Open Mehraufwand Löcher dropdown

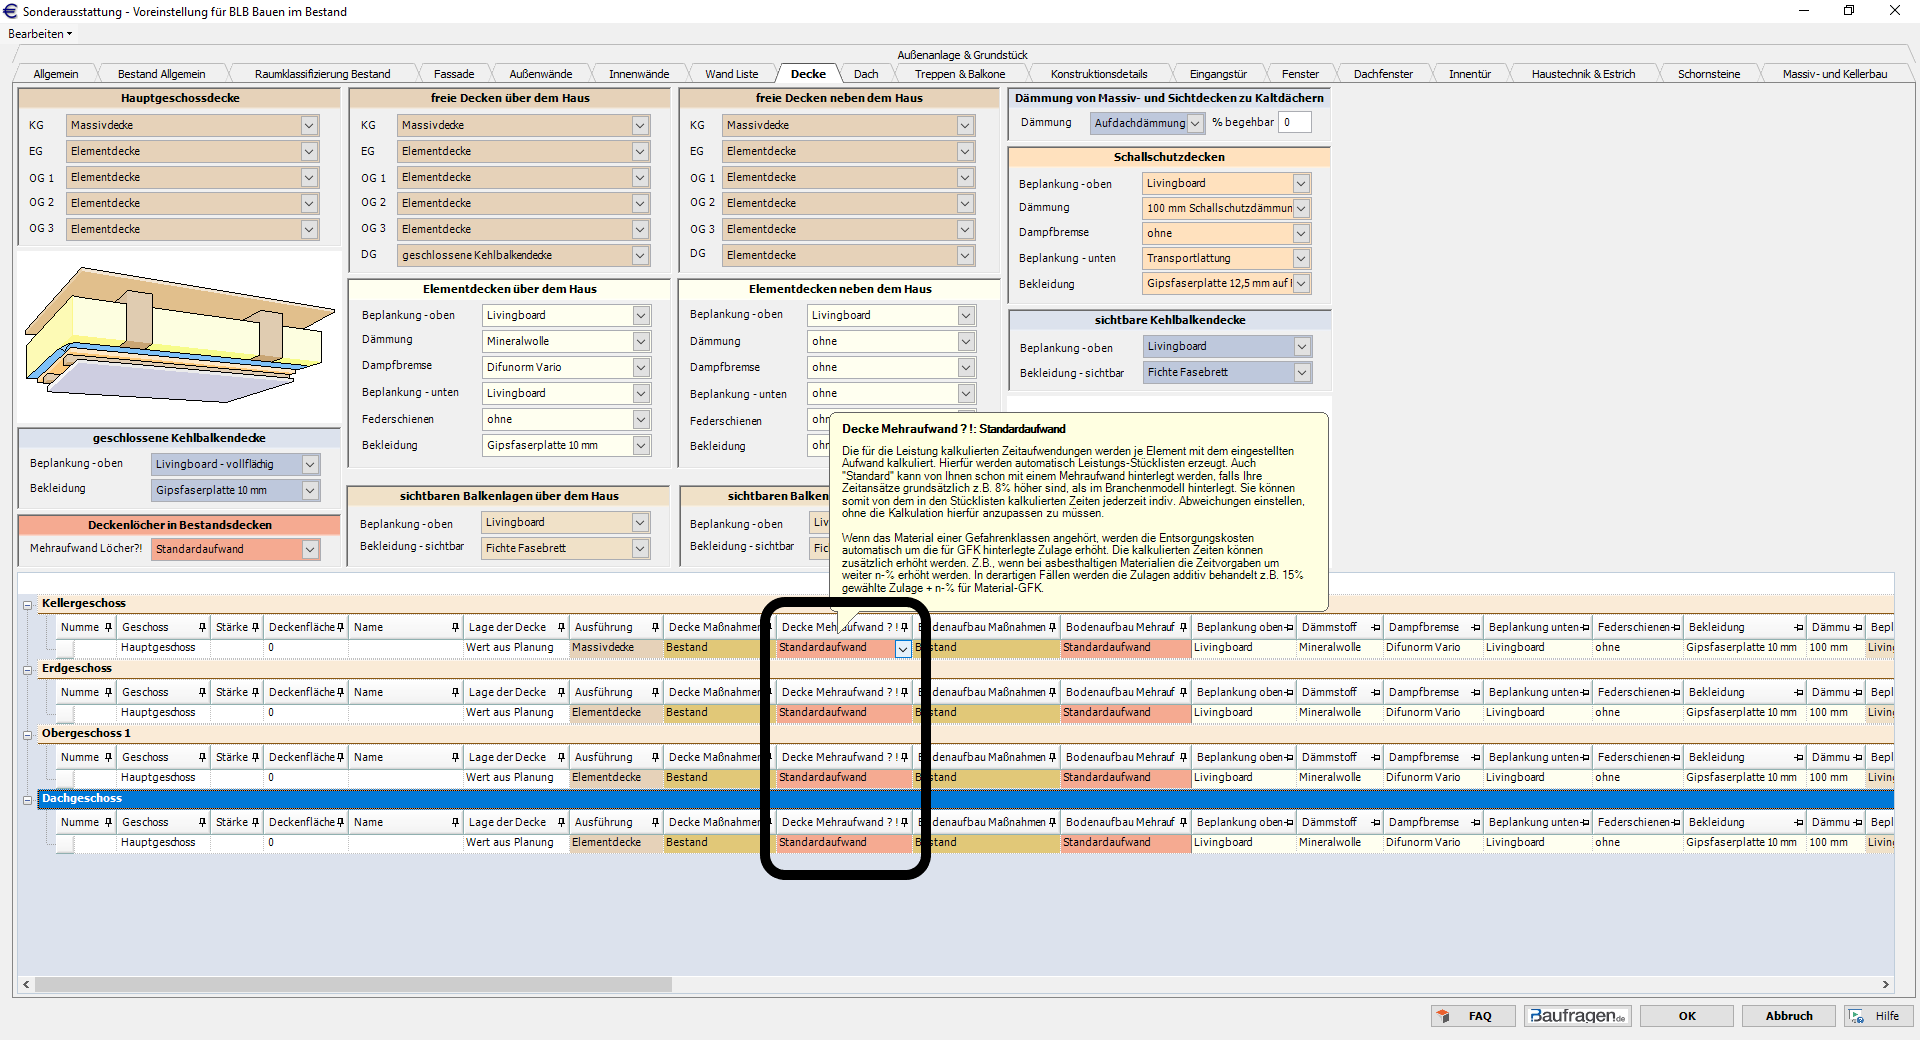(x=310, y=550)
